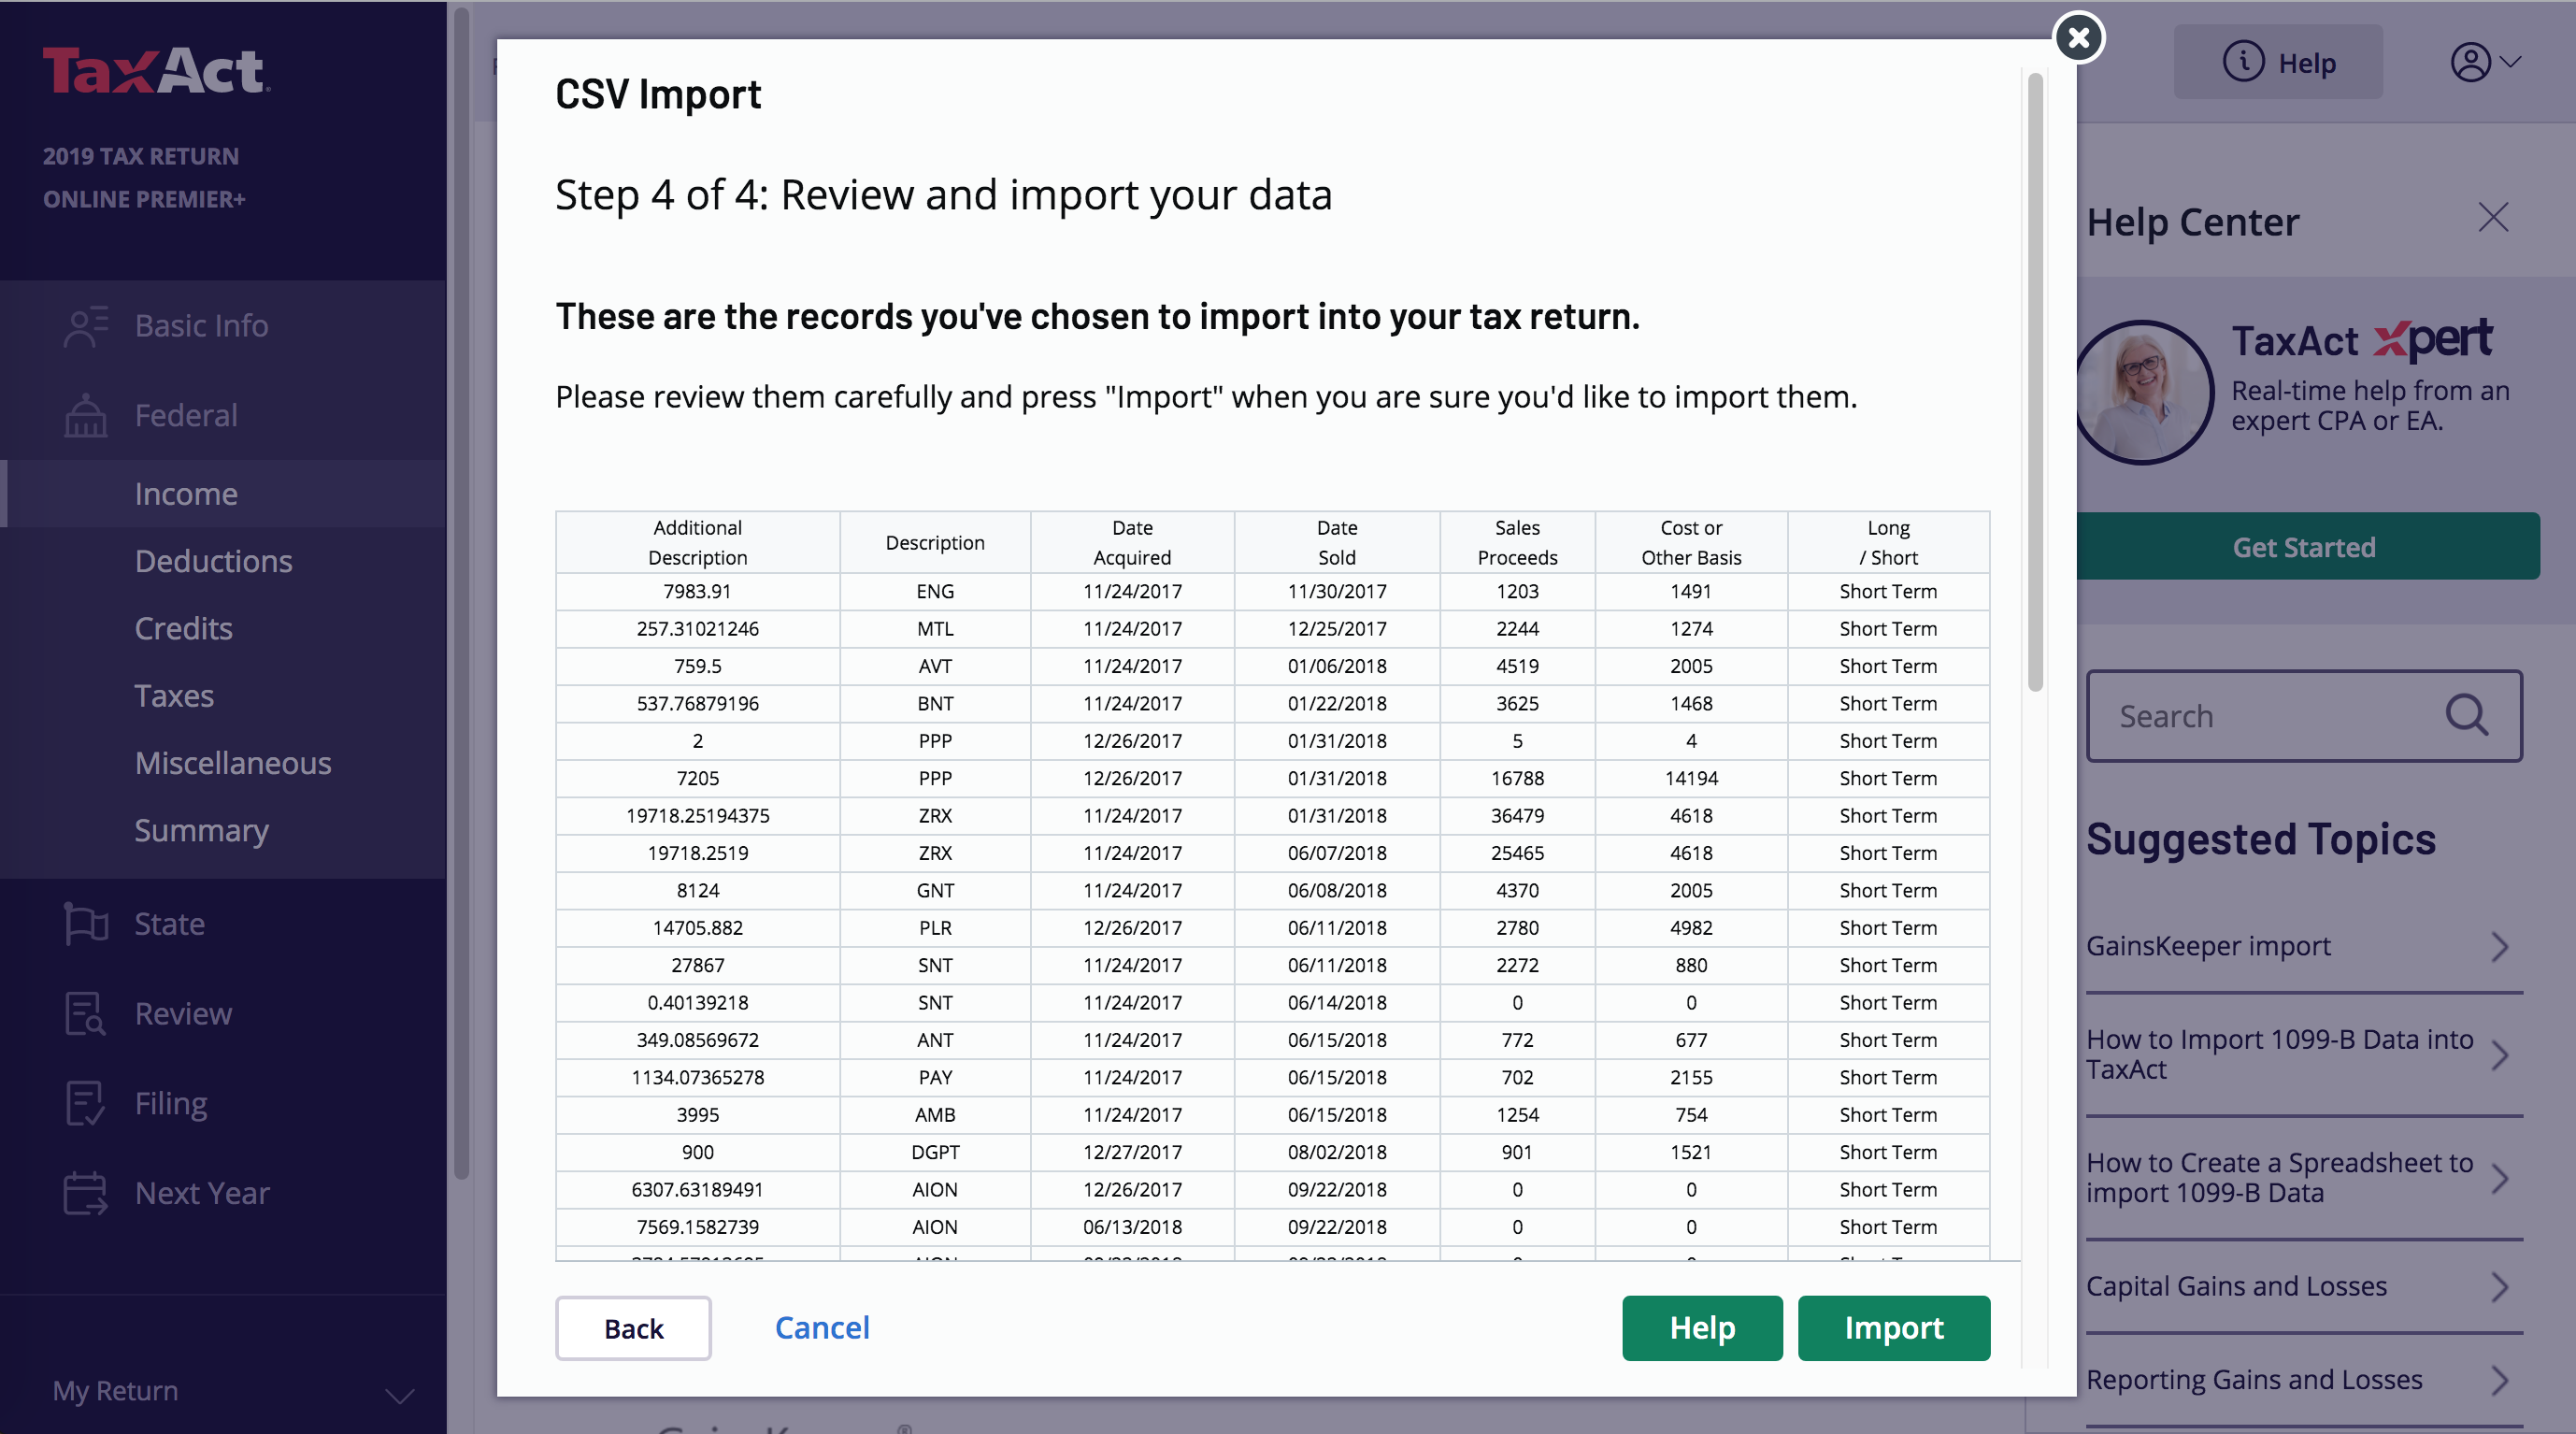This screenshot has height=1434, width=2576.
Task: Click the sidebar's vertical scrollbar
Action: coord(461,595)
